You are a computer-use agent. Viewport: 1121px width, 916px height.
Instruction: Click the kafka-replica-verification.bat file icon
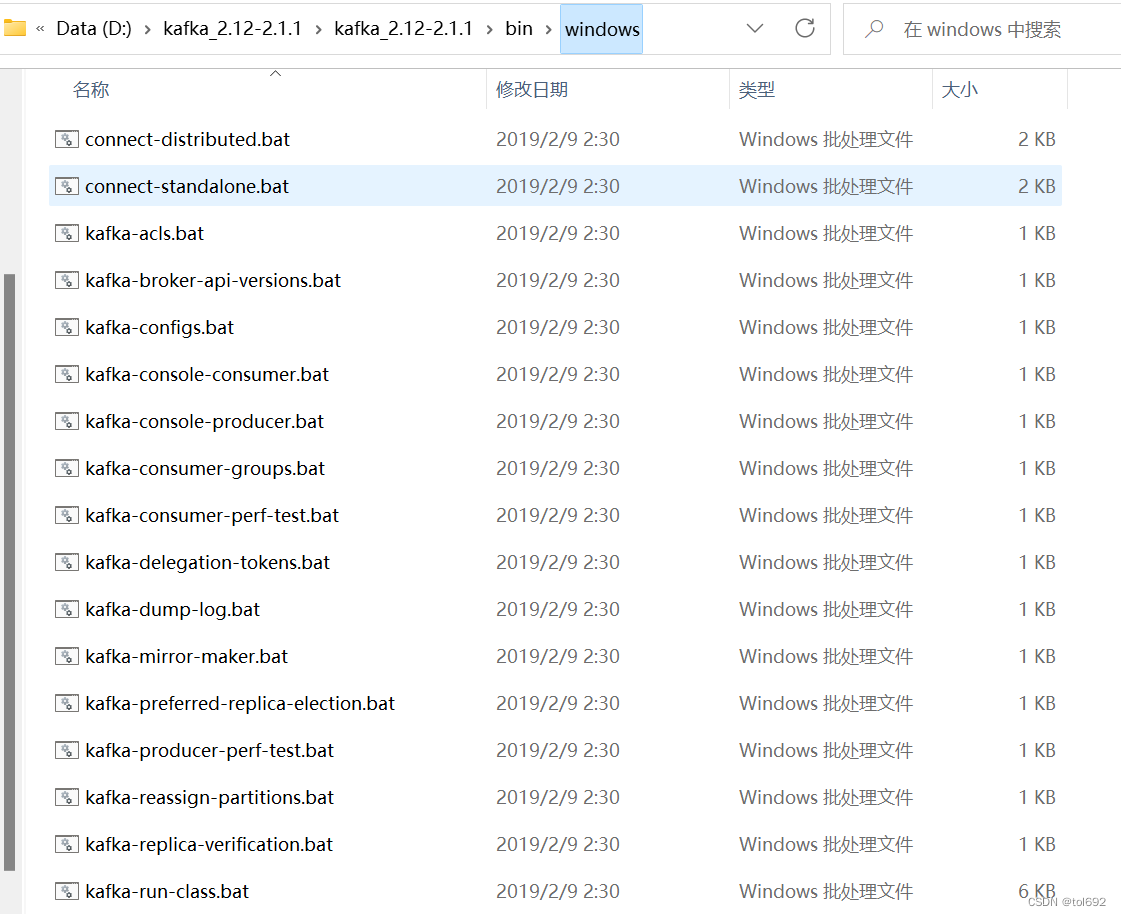[x=66, y=844]
